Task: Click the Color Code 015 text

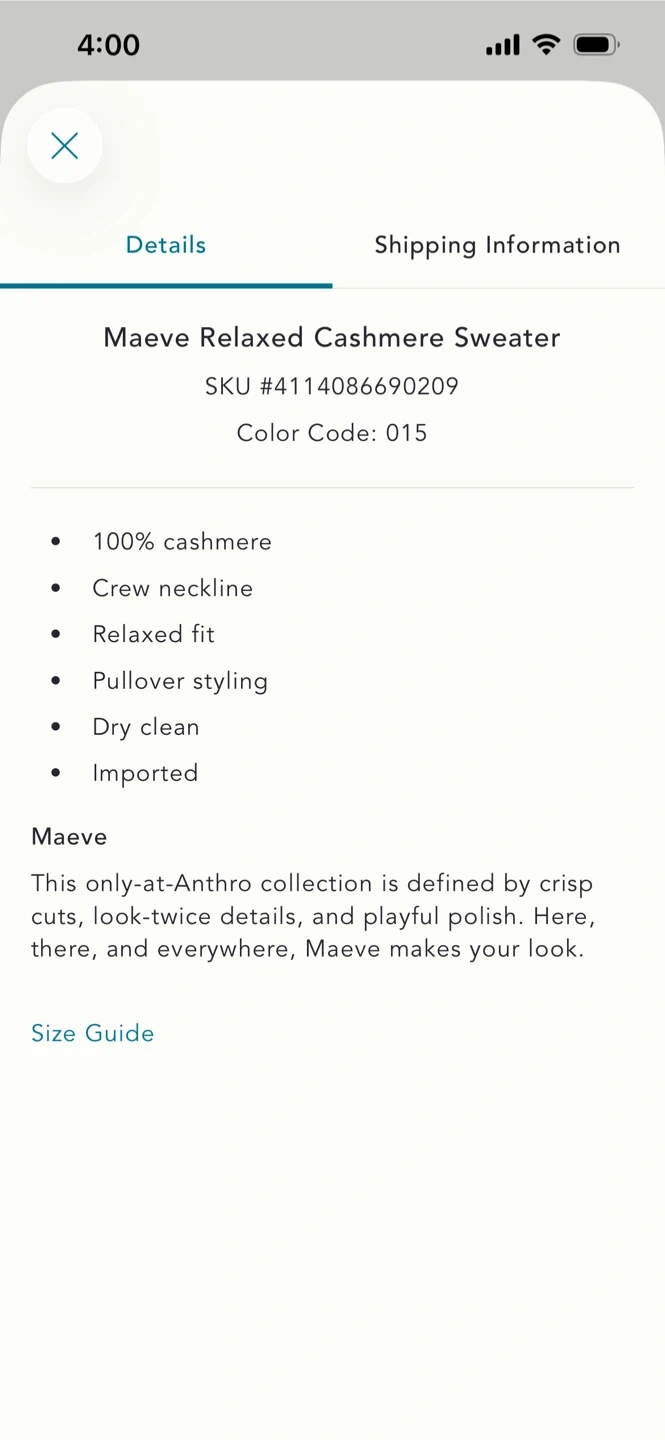Action: pyautogui.click(x=332, y=433)
